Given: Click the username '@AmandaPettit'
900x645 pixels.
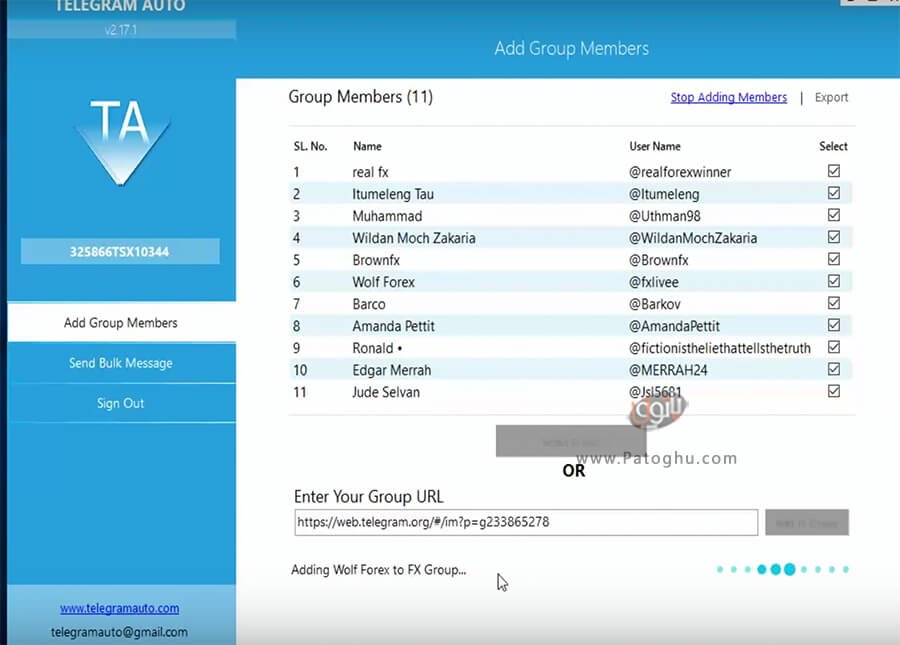Looking at the screenshot, I should tap(674, 327).
